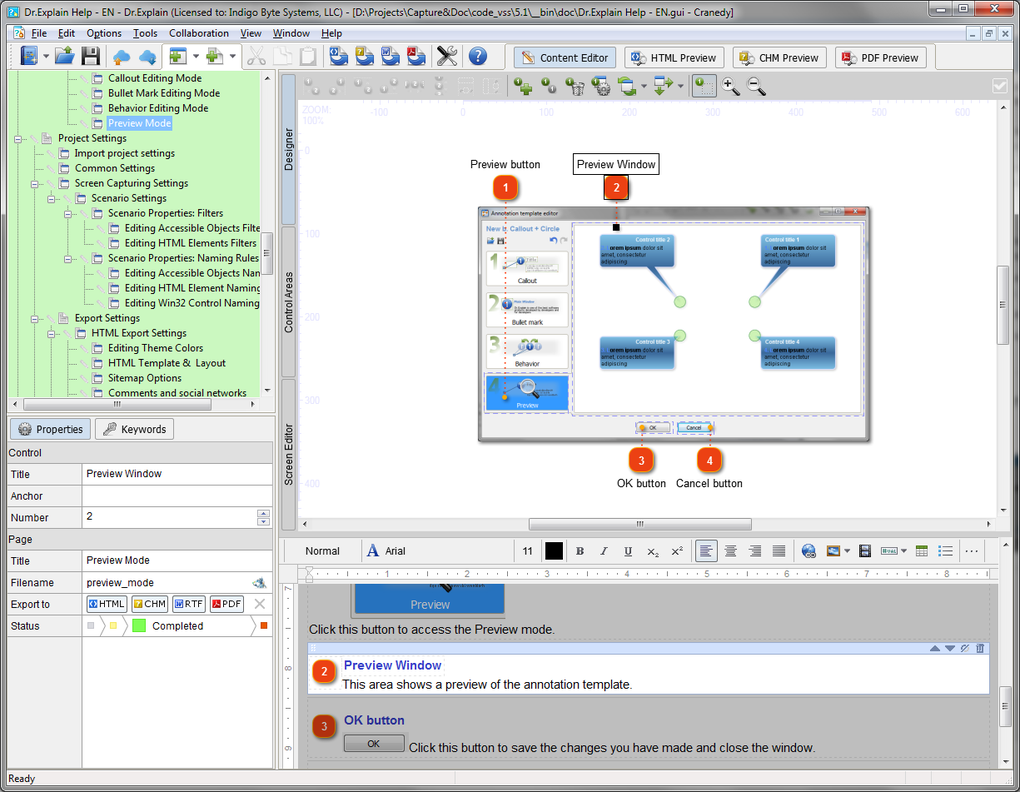Open project settings (wrench and screwdriver)
Viewport: 1020px width, 792px height.
pyautogui.click(x=447, y=57)
